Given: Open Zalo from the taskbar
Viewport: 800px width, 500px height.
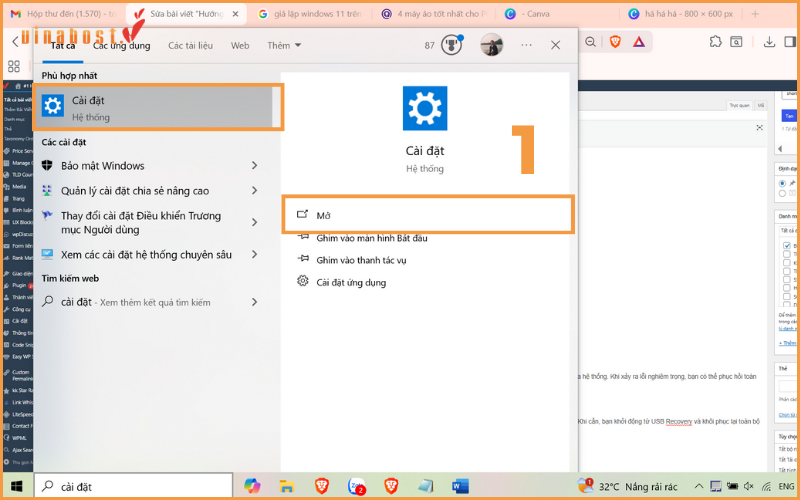Looking at the screenshot, I should tap(356, 486).
